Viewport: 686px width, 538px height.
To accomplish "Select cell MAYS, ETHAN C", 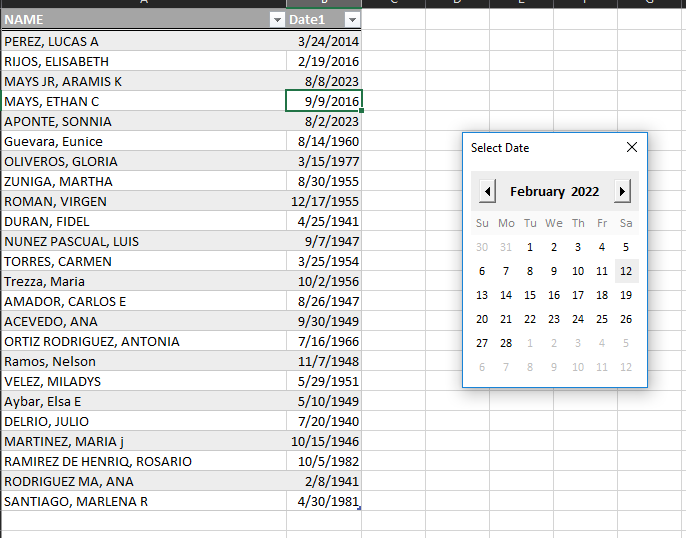I will tap(144, 101).
